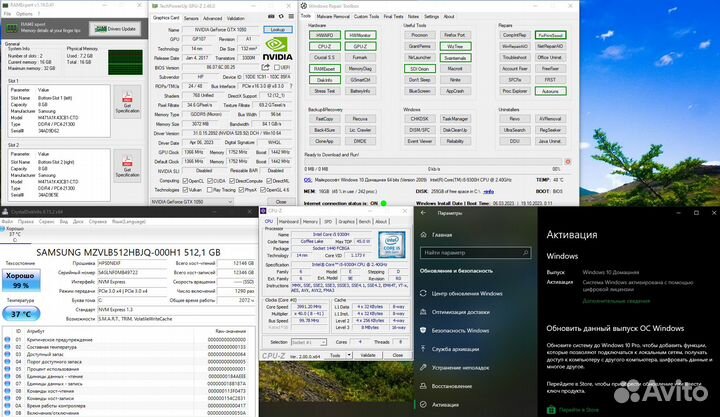
Task: Click the Validate button in CPU-Z
Action: pos(368,355)
